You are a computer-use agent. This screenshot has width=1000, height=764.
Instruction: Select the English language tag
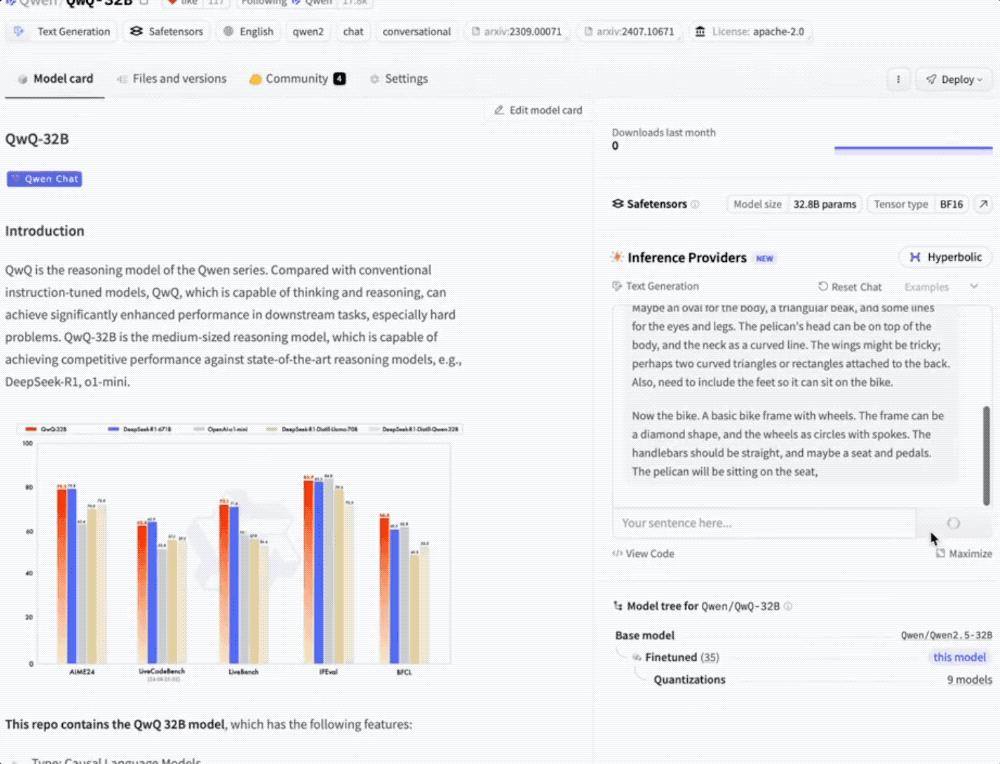248,31
